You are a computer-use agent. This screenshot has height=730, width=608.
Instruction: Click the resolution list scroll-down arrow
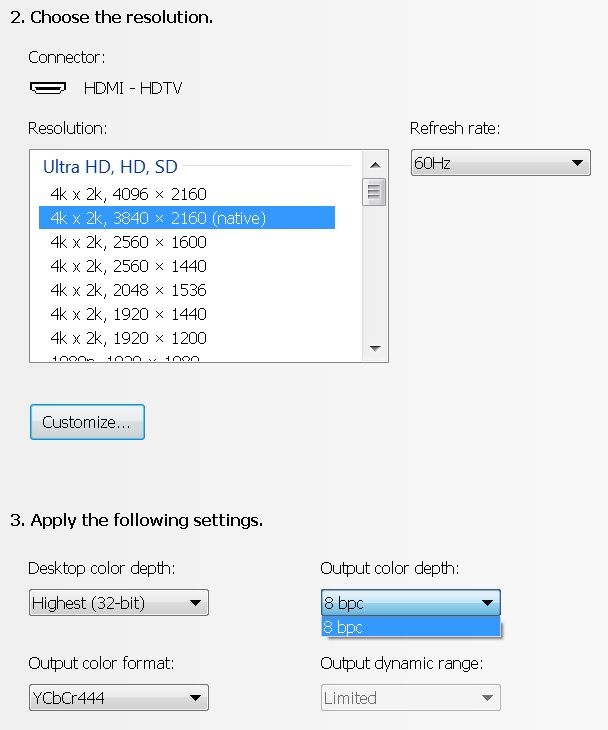376,348
